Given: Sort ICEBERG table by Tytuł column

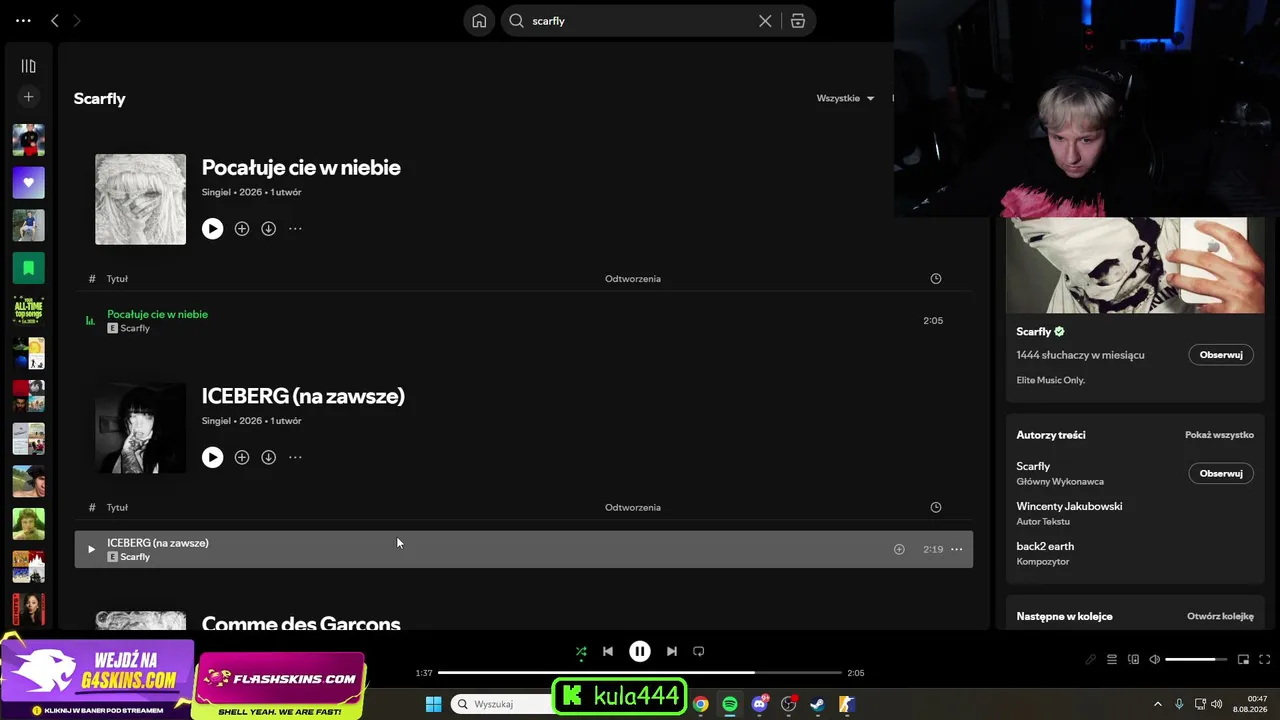Looking at the screenshot, I should [117, 507].
